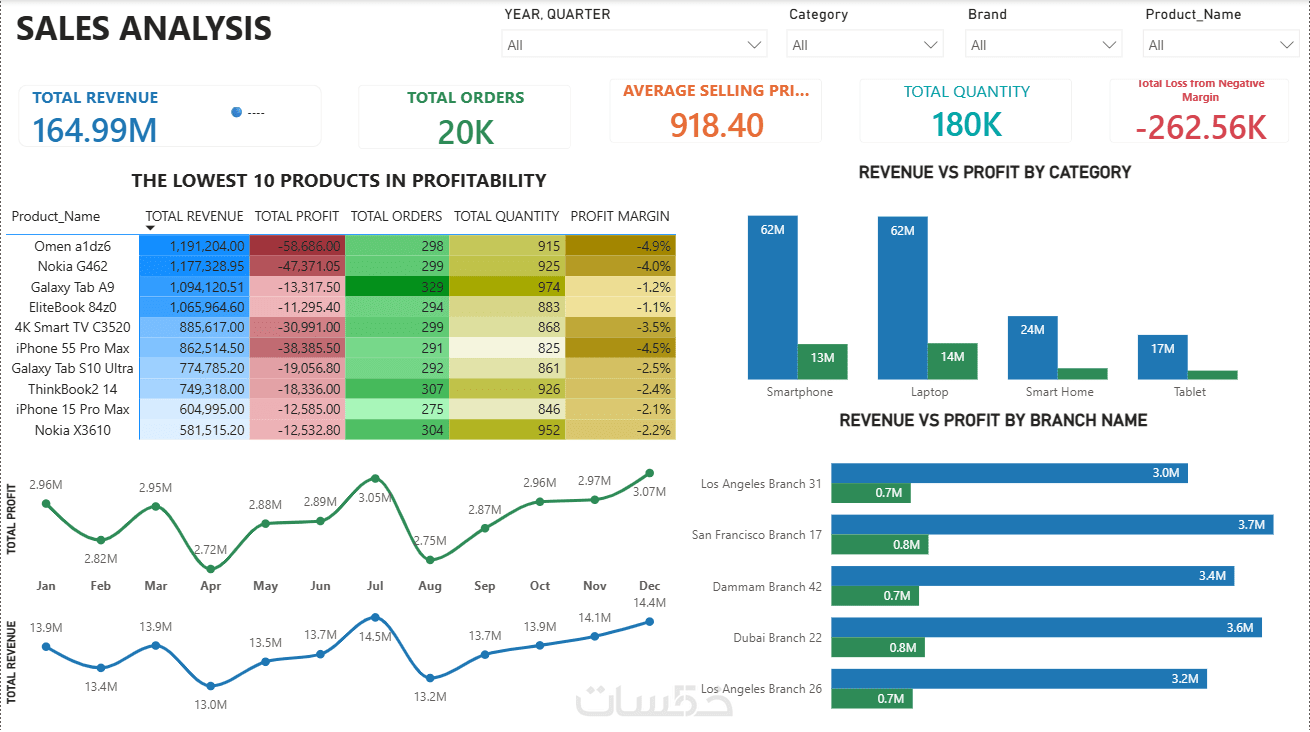Click the TOTAL ORDERS column header
Viewport: 1310px width, 732px height.
pyautogui.click(x=396, y=216)
